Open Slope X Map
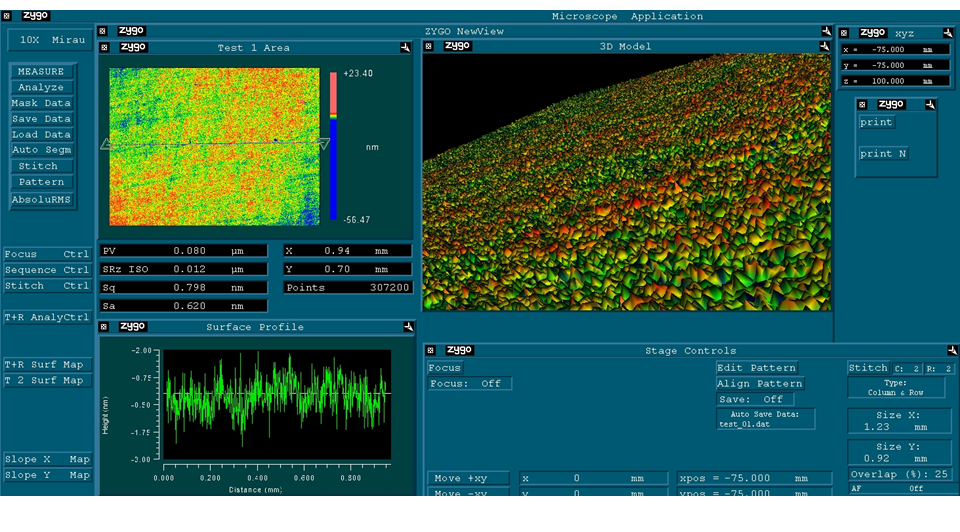This screenshot has width=960, height=532. tap(47, 459)
